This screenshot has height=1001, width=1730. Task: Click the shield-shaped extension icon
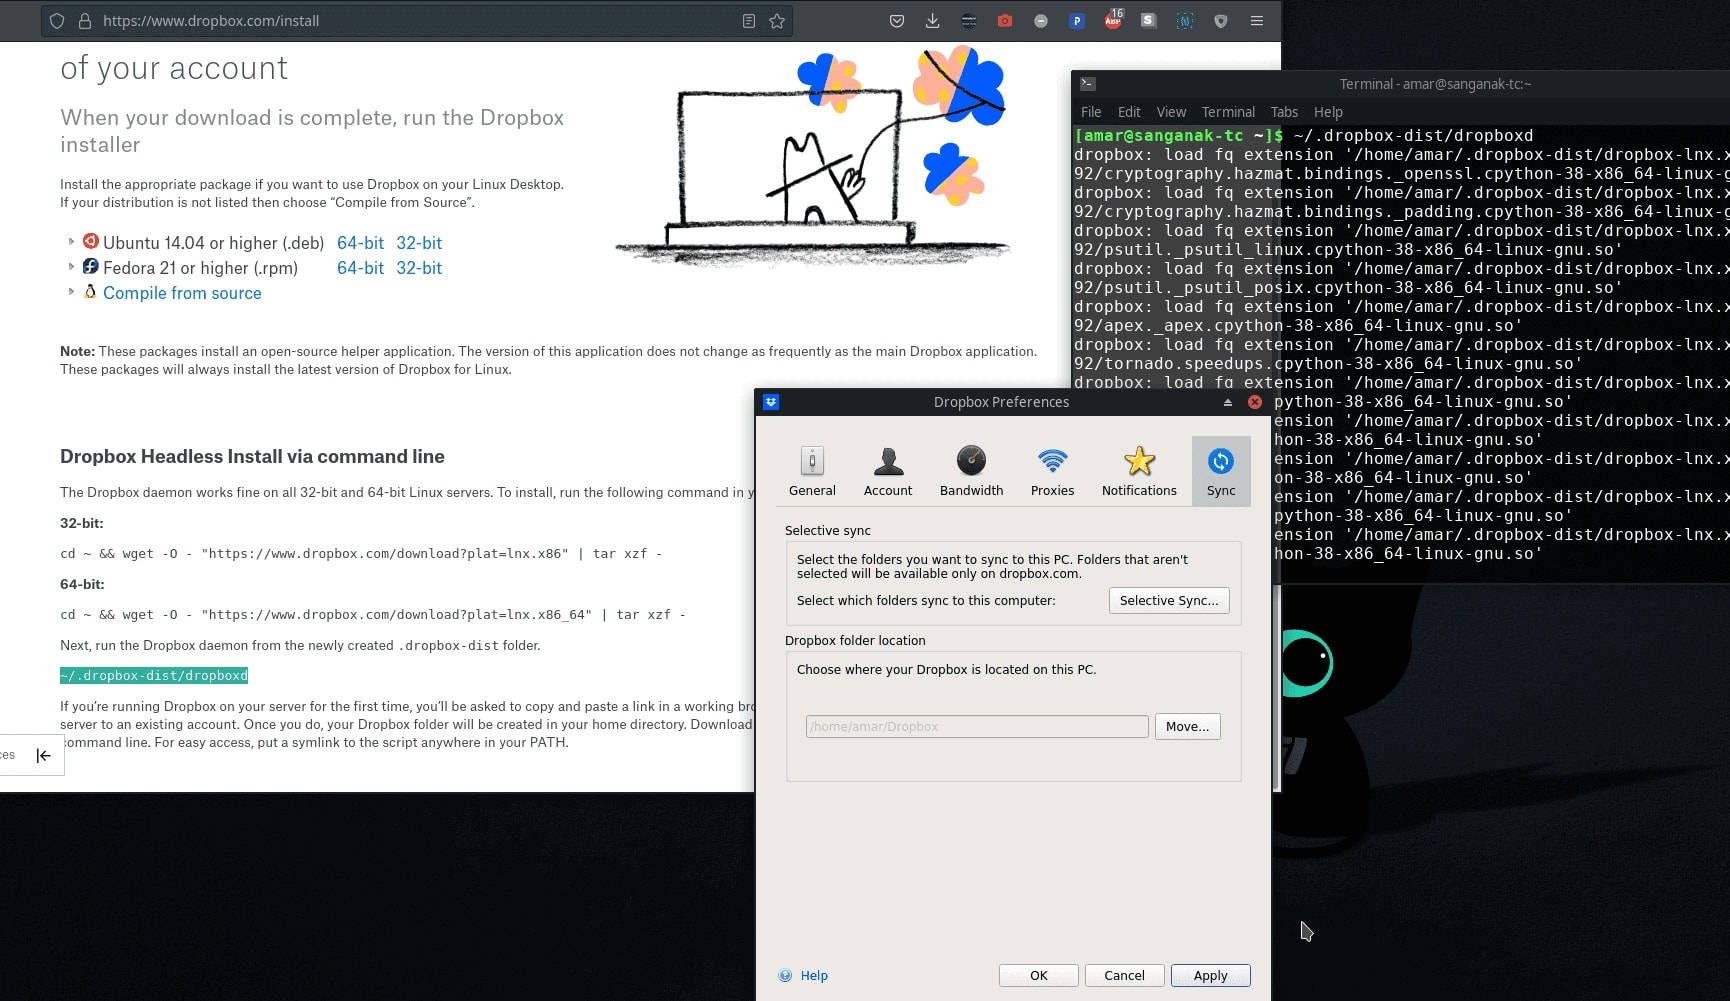click(1221, 21)
